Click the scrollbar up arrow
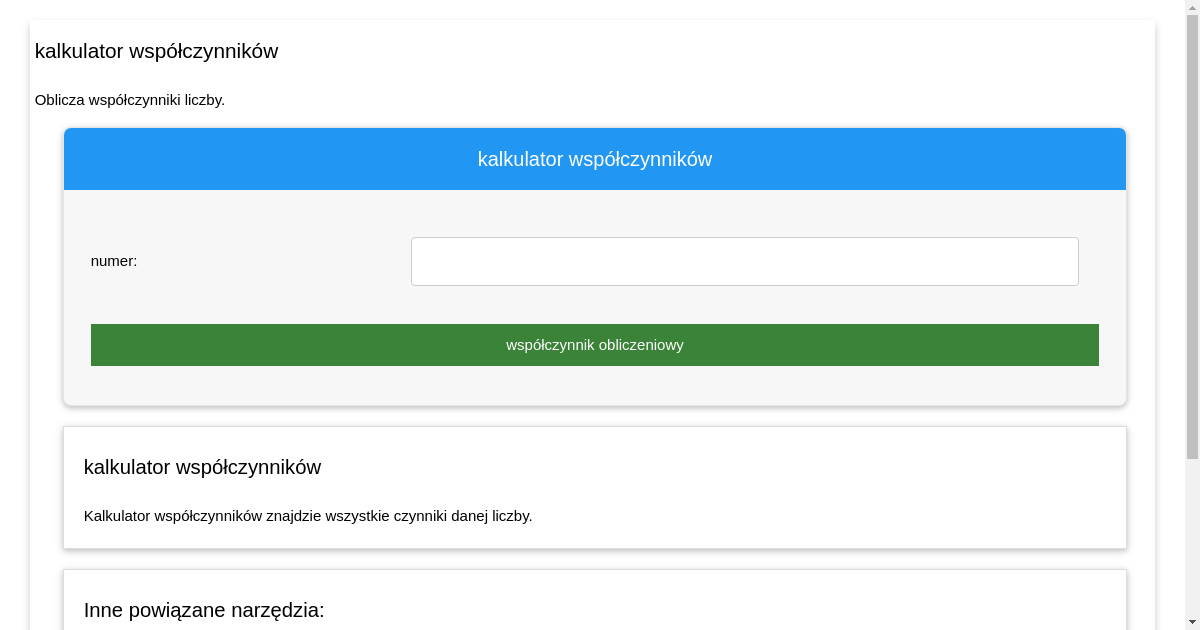Screen dimensions: 1200x630 coord(1193,7)
